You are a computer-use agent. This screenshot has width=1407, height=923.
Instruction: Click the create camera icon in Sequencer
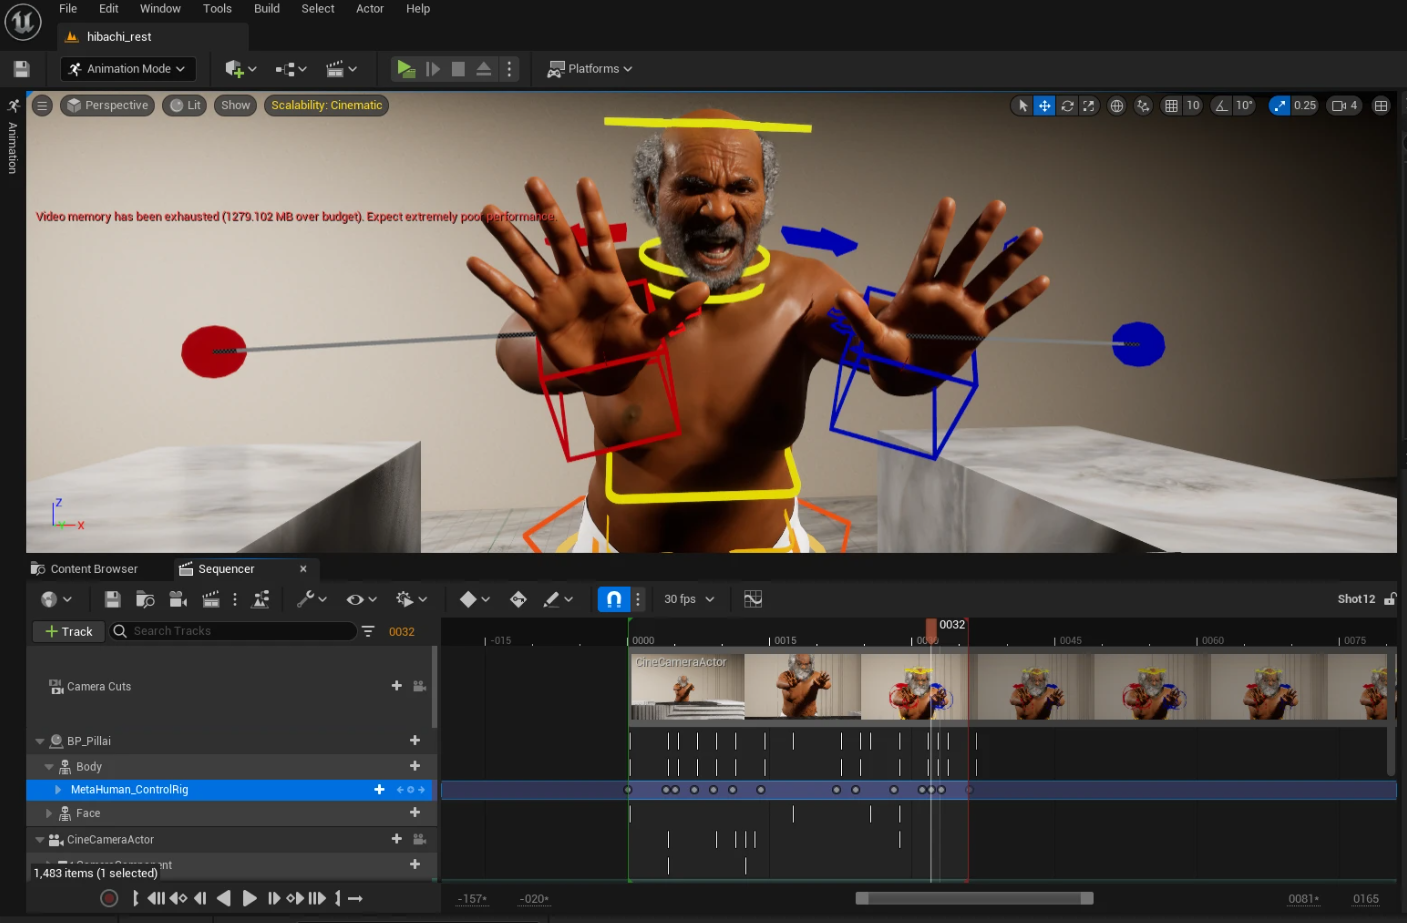[x=178, y=599]
